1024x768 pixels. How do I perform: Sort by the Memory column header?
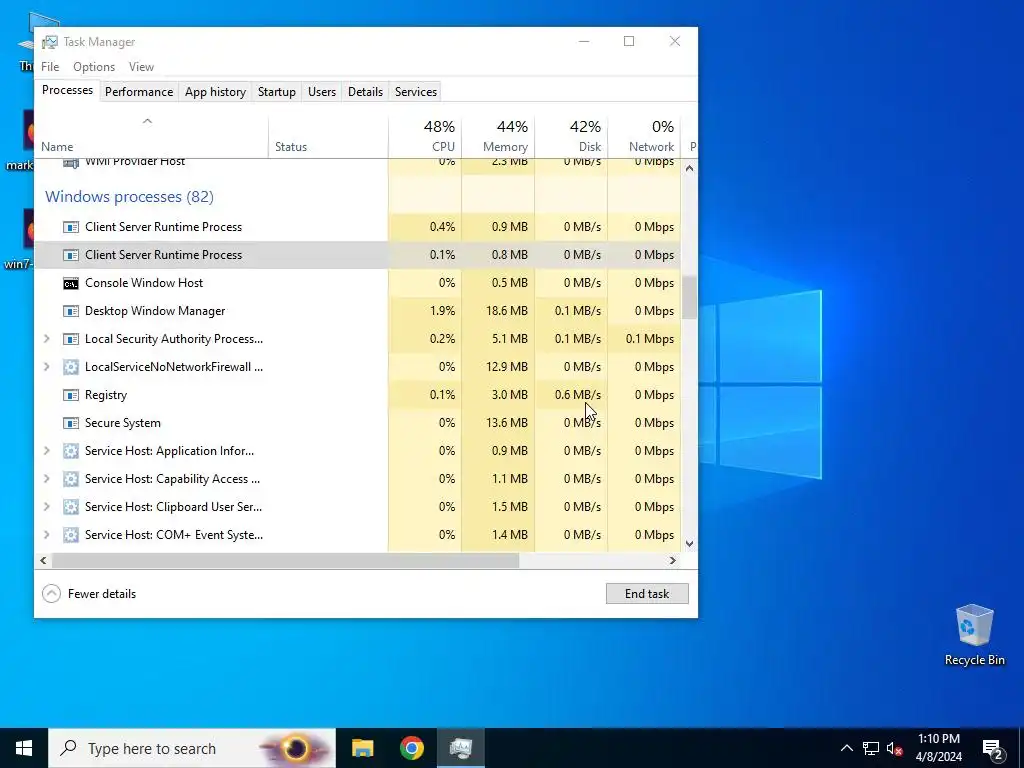coord(498,137)
